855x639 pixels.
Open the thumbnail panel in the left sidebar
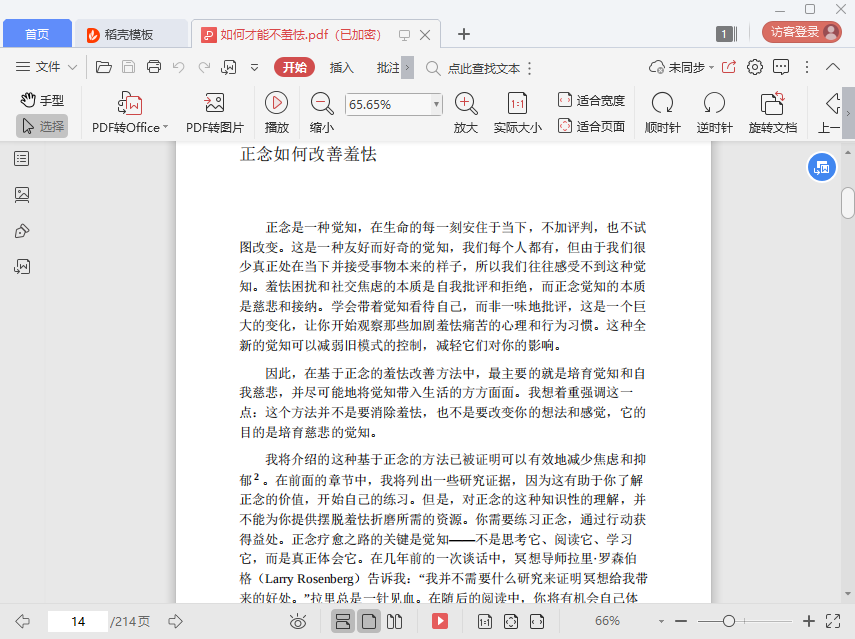[x=22, y=195]
